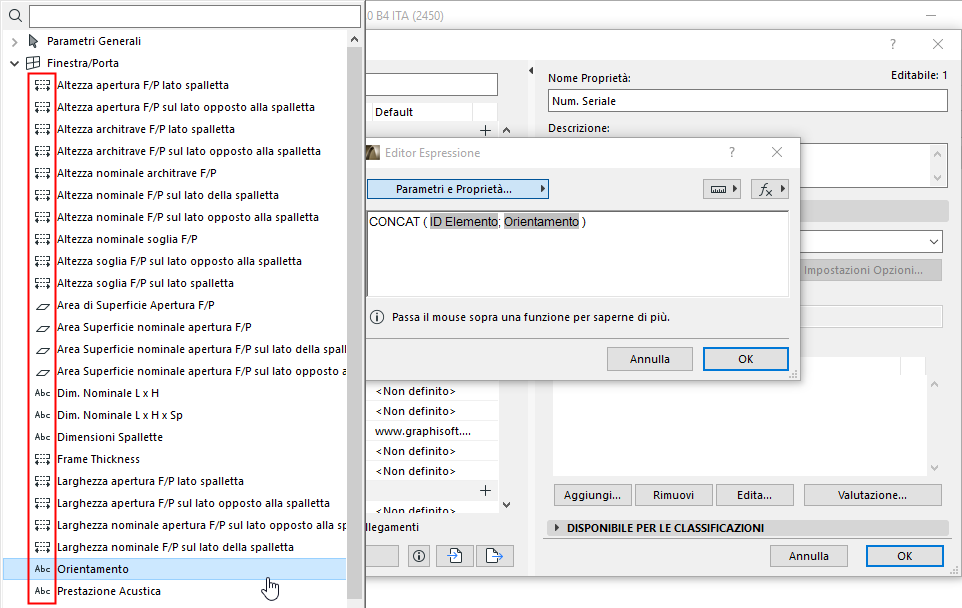Screen dimensions: 962x608
Task: Click the length icon beside Altezza apertura F/P lato spalletta
Action: point(42,85)
